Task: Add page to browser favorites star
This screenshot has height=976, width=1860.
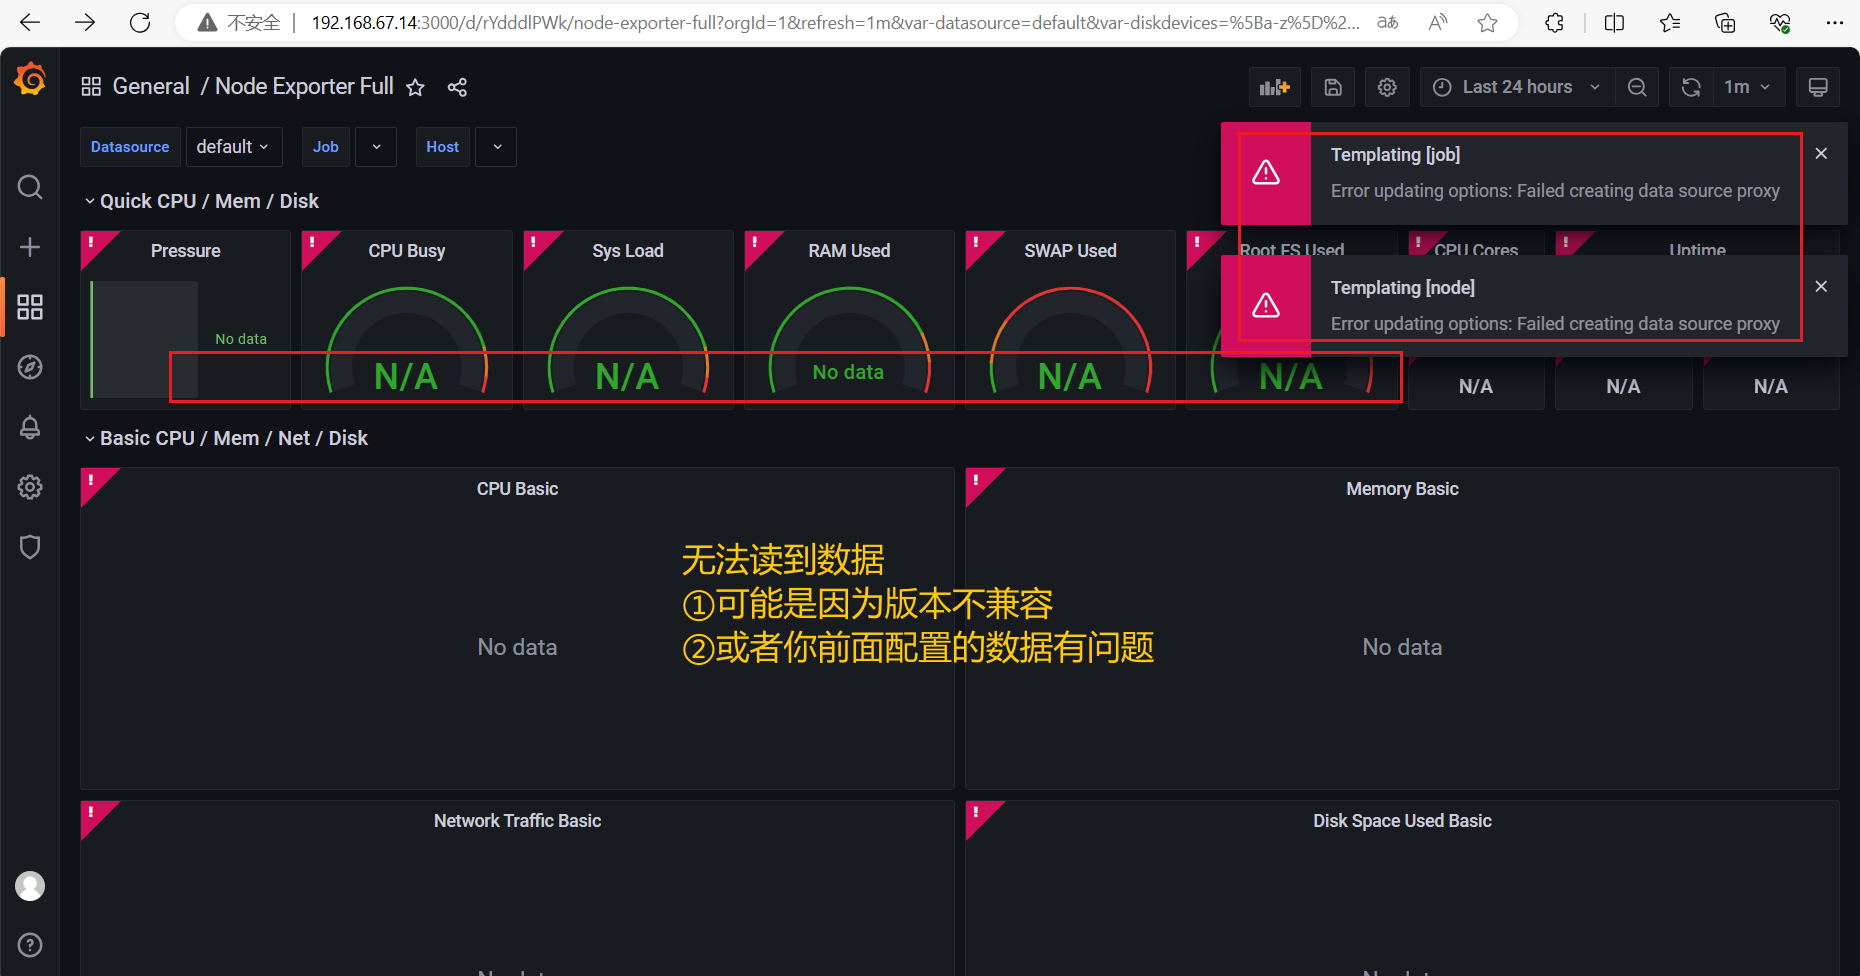Action: (x=1487, y=22)
